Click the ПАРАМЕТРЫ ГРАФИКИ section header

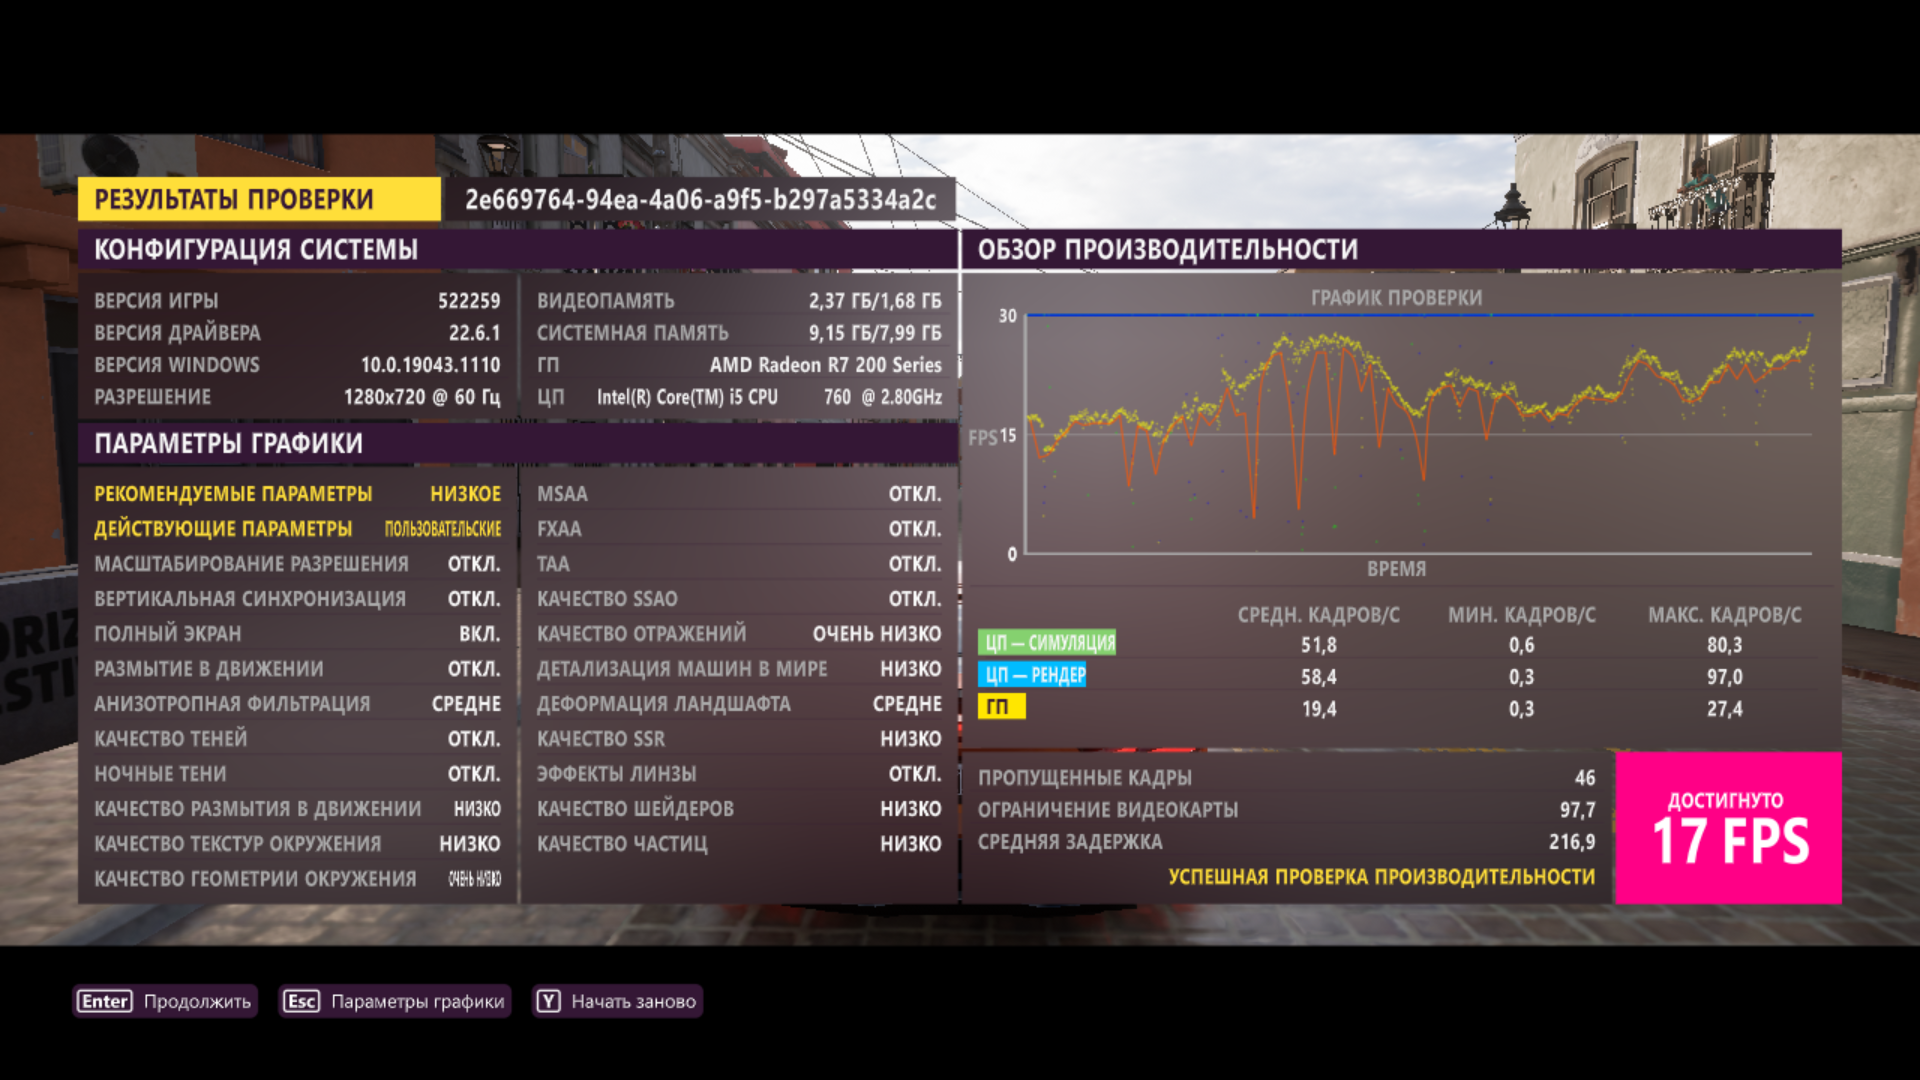coord(228,443)
